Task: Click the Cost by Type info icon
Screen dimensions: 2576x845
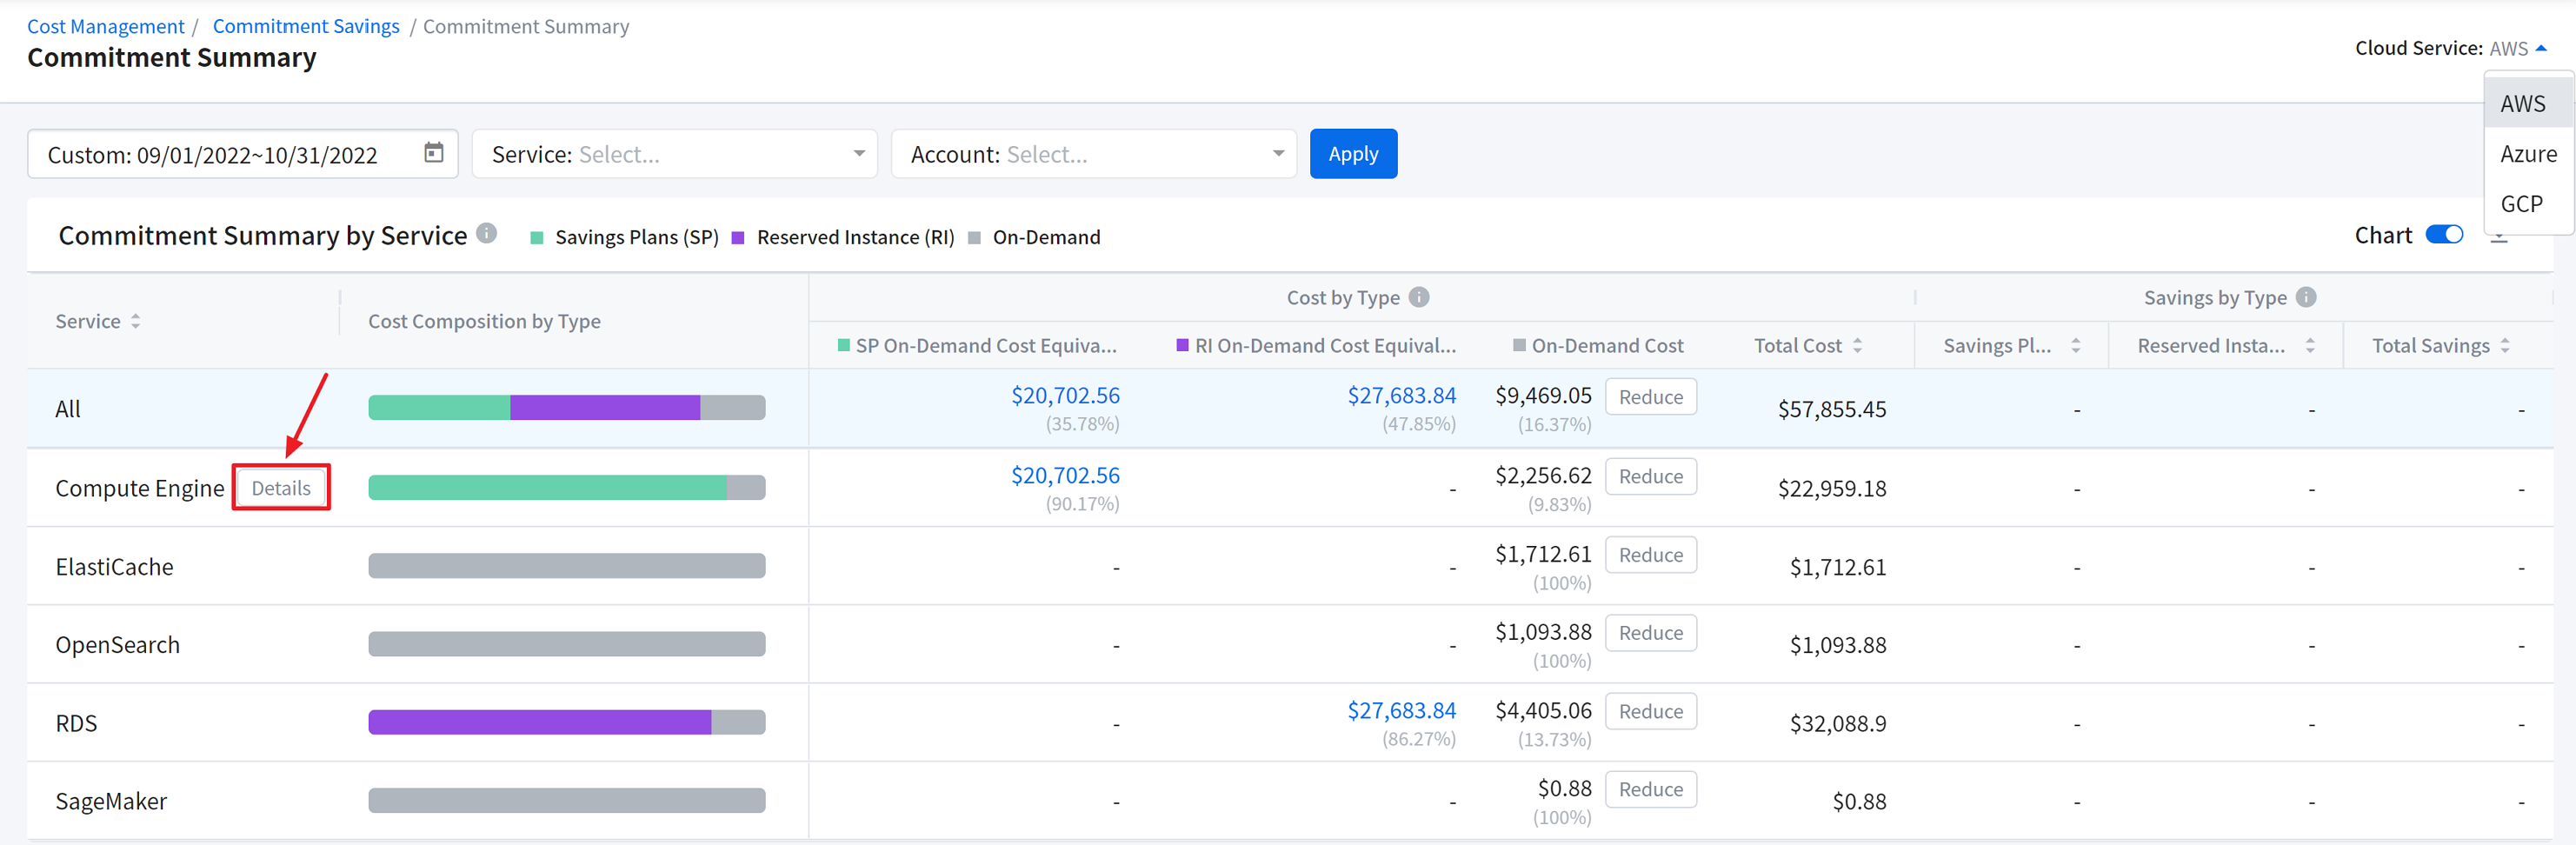Action: (x=1418, y=297)
